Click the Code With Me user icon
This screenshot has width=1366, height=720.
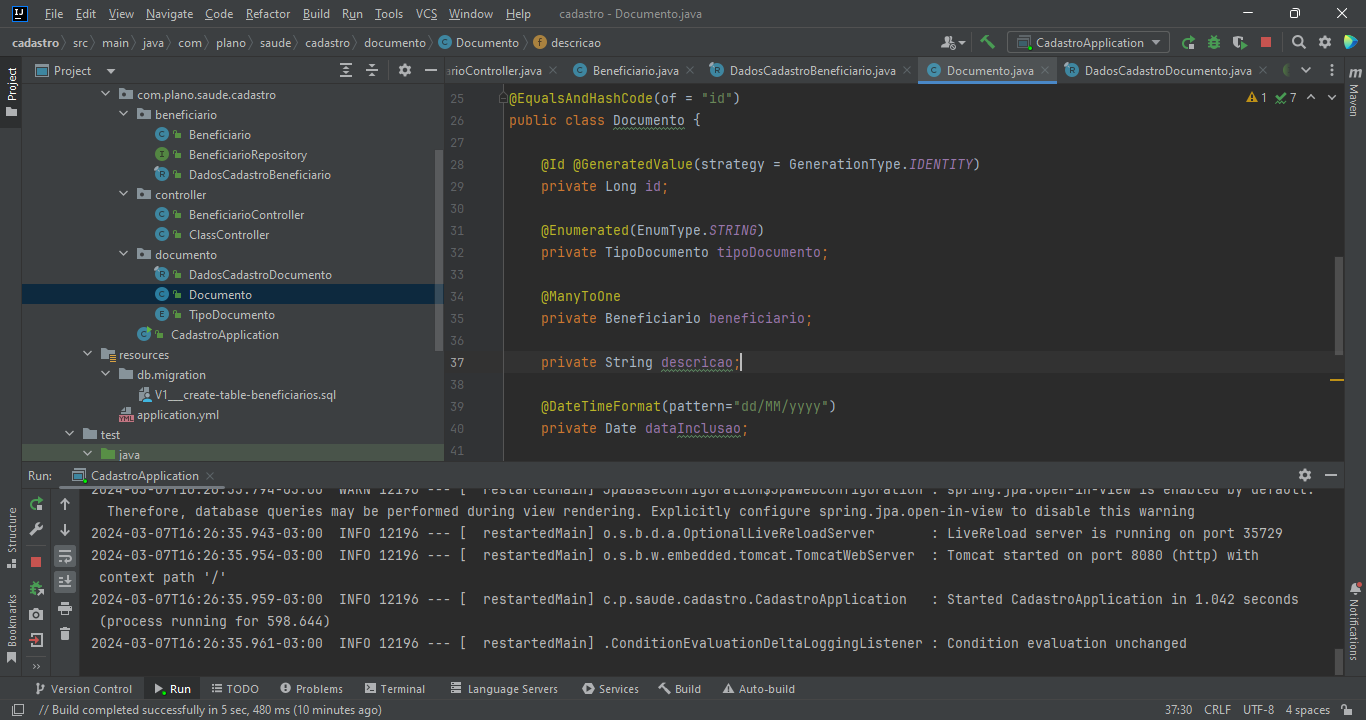point(953,42)
